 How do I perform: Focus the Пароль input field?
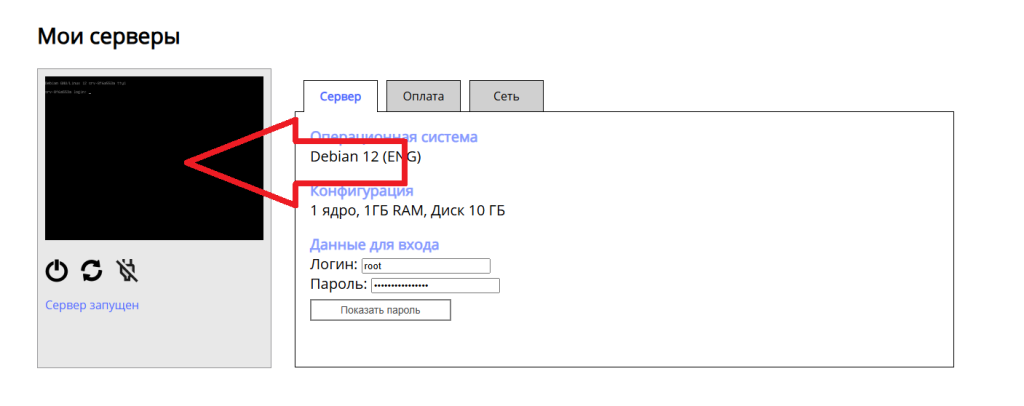click(x=435, y=286)
